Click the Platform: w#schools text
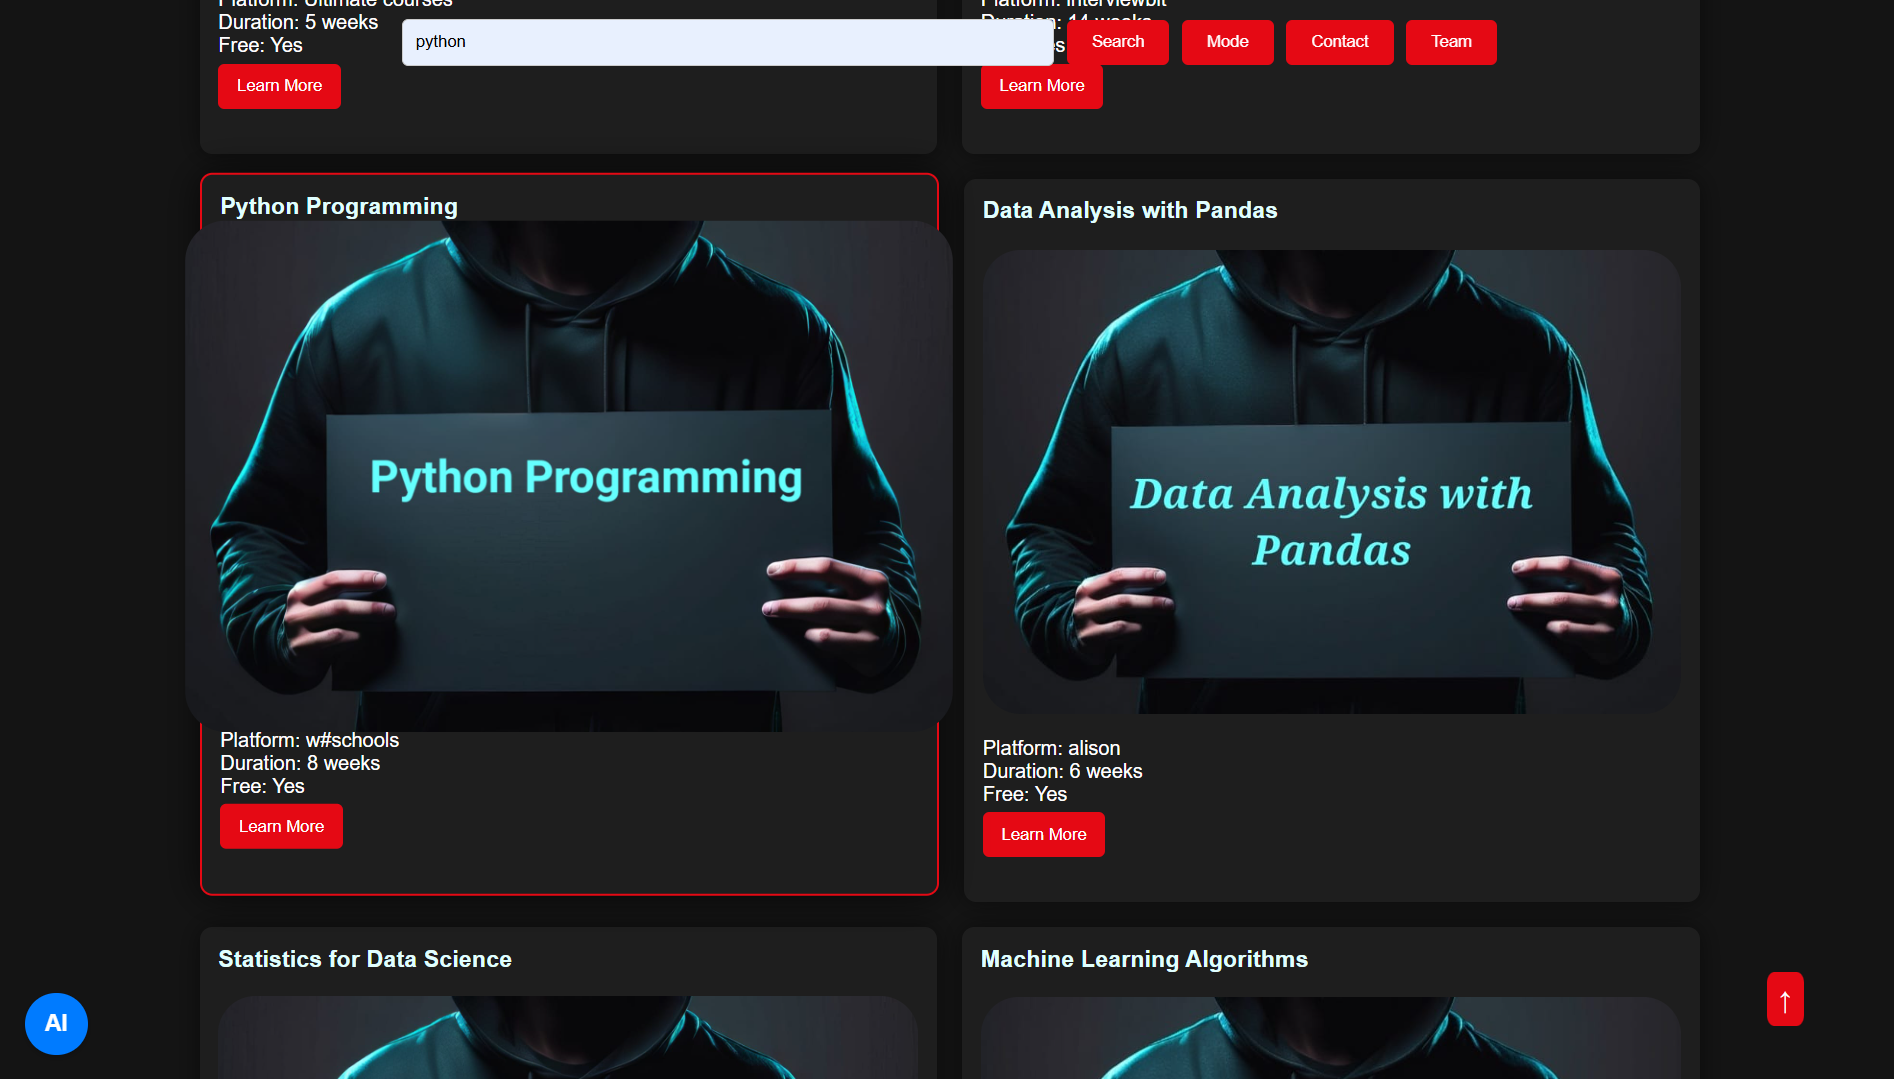Screen dimensions: 1894x1079 (310, 740)
